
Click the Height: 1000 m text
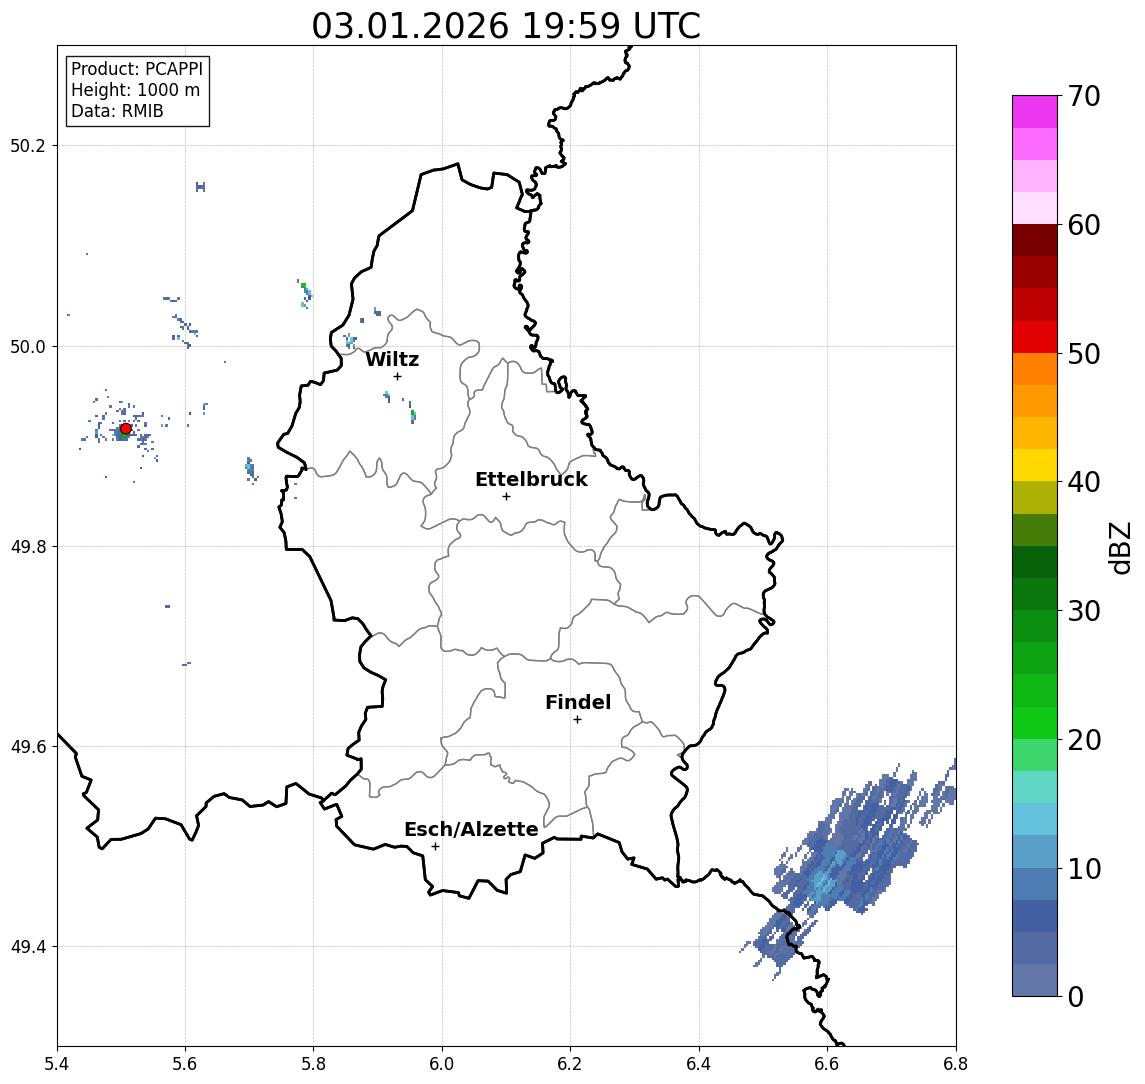click(135, 90)
